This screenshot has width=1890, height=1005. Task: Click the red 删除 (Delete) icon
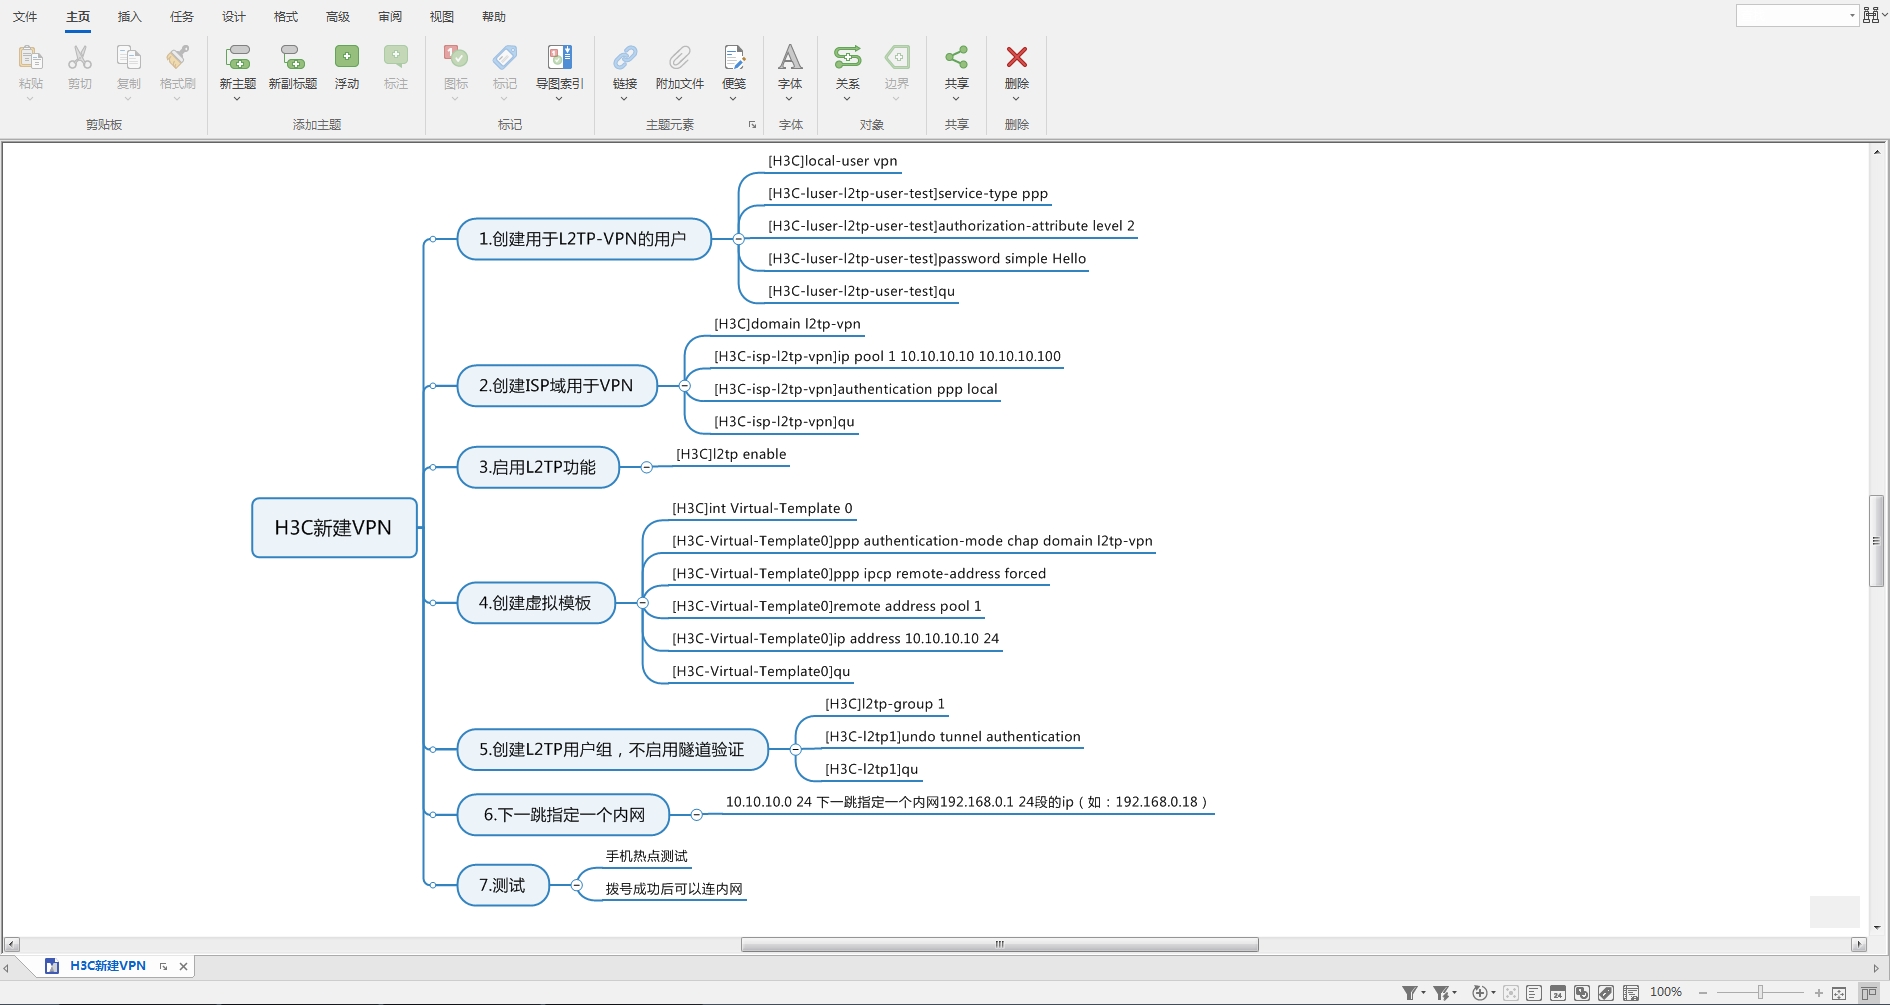[1016, 58]
